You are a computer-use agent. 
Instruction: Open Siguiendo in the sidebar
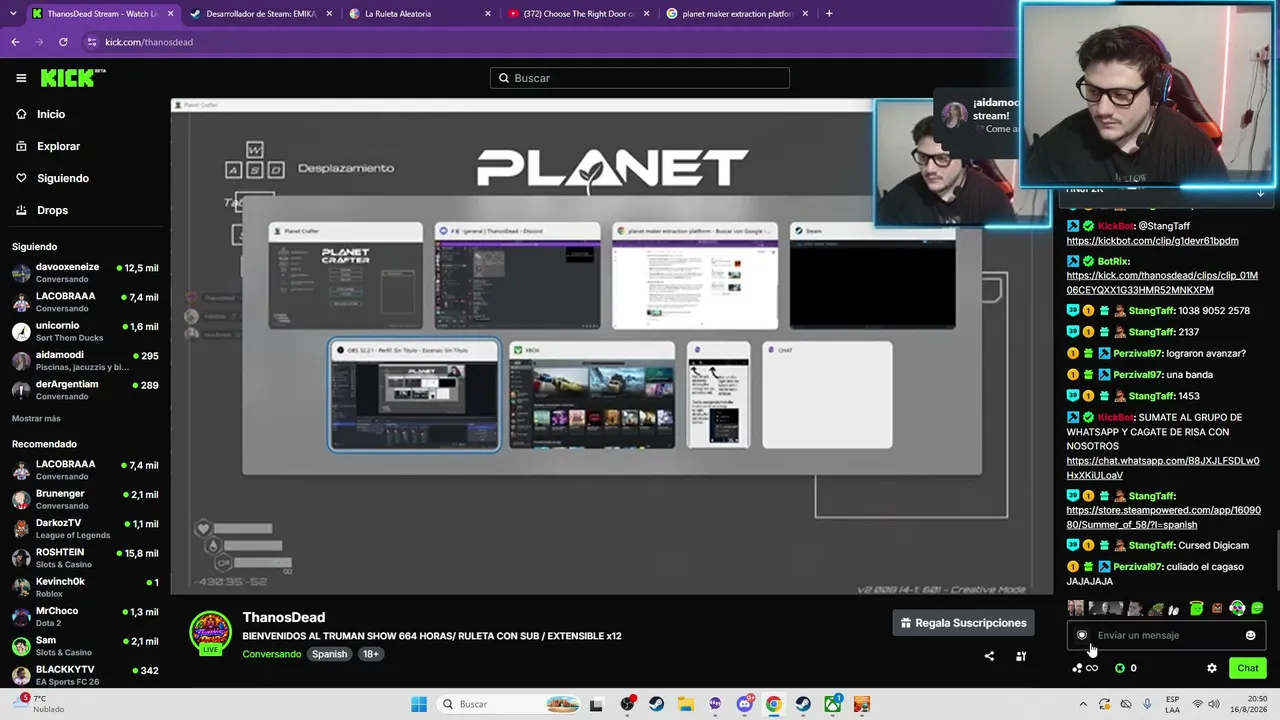pos(63,178)
